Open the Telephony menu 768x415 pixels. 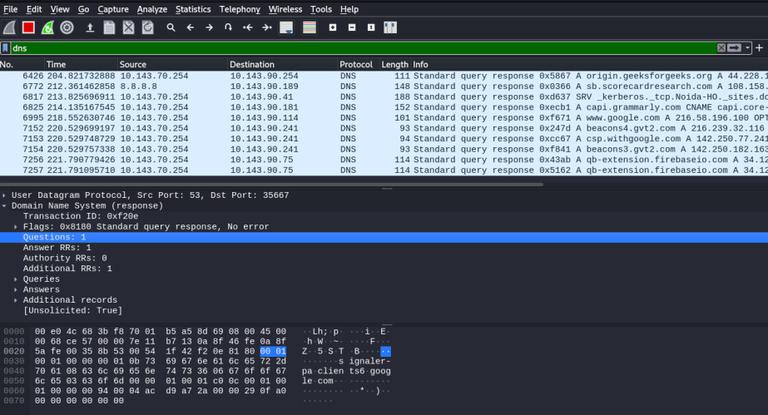240,9
